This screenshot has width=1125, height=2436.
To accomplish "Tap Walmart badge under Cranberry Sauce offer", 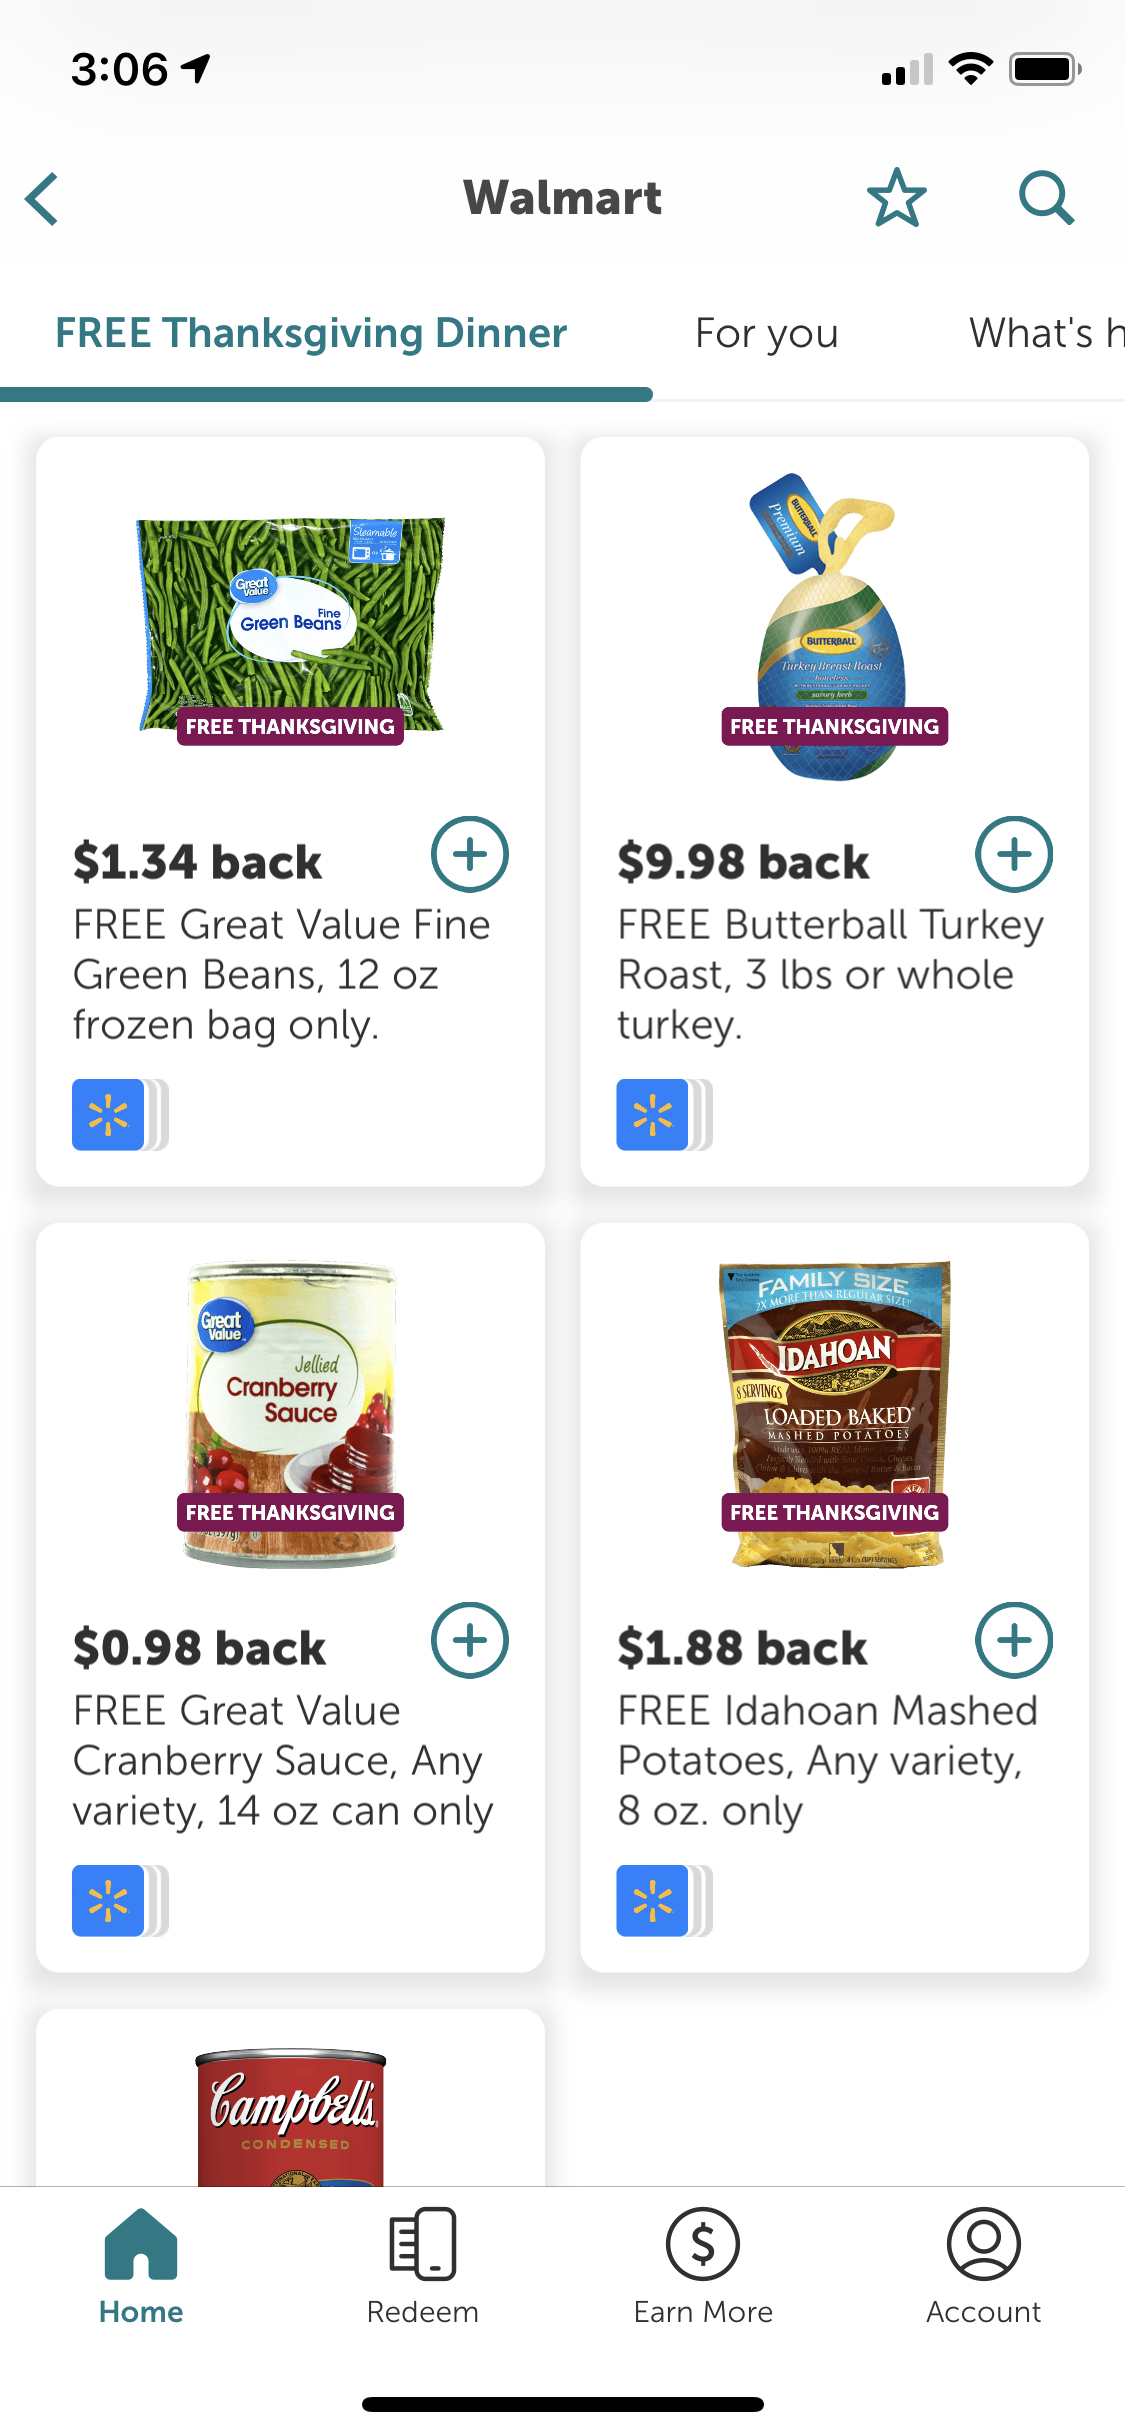I will (x=108, y=1901).
